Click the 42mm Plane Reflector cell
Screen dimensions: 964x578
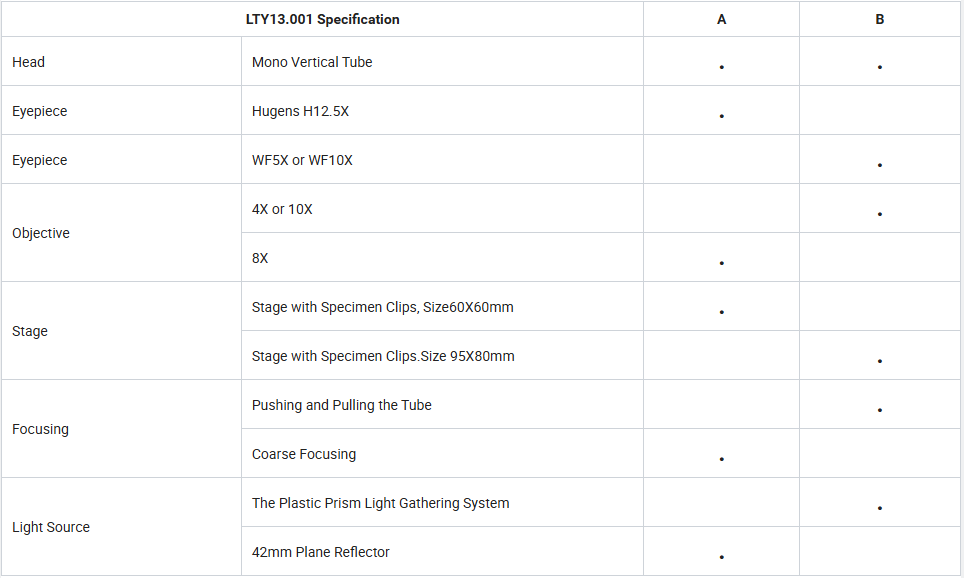442,552
